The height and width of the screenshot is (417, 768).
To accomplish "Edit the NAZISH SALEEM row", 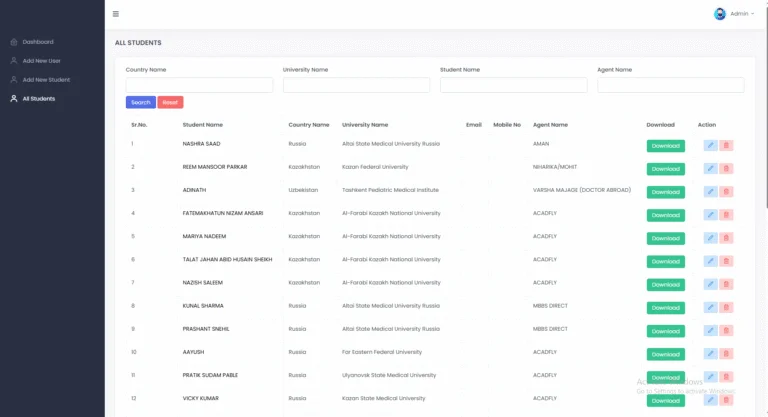I will [710, 284].
